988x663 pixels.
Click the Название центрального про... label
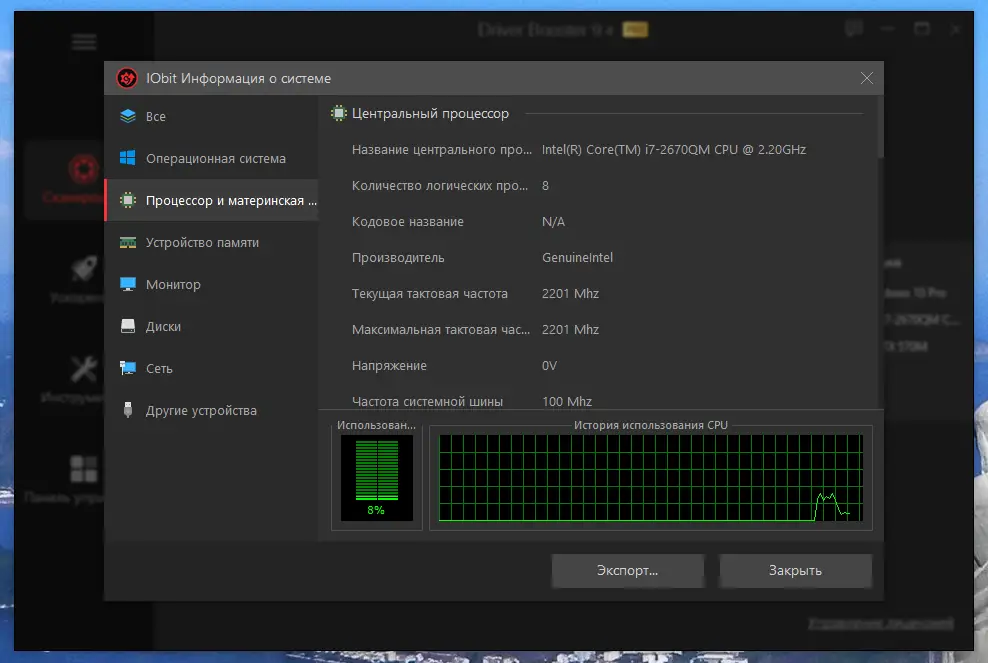pos(442,150)
